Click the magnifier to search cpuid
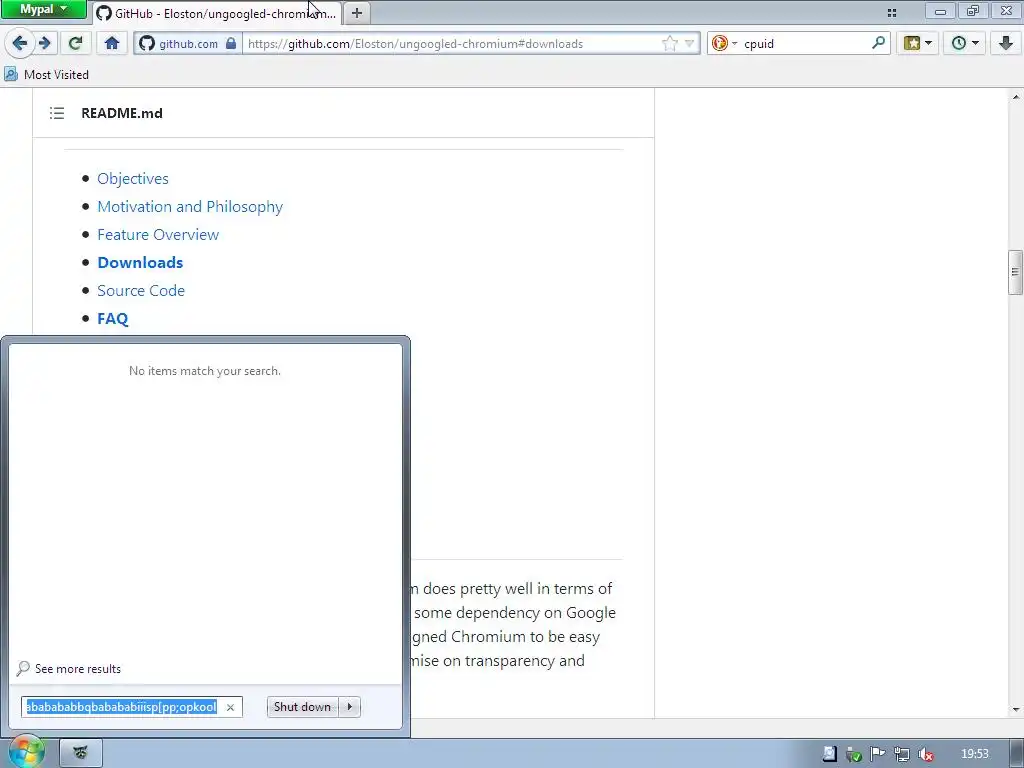Screen dimensions: 1024x768 point(878,43)
